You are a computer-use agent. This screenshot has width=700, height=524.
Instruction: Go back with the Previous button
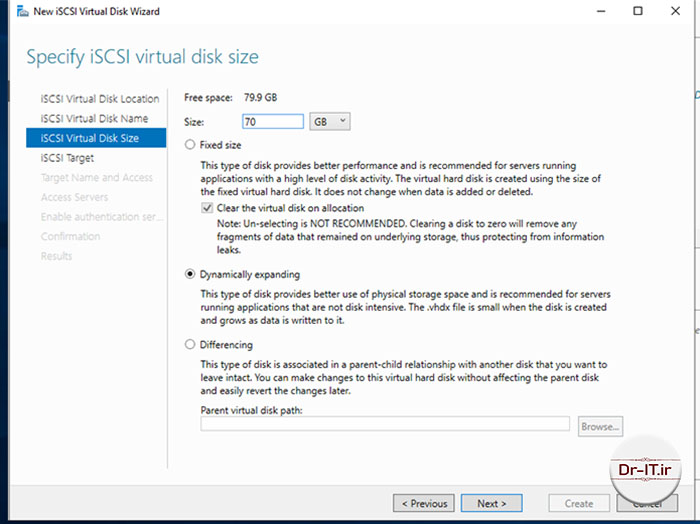click(x=430, y=503)
